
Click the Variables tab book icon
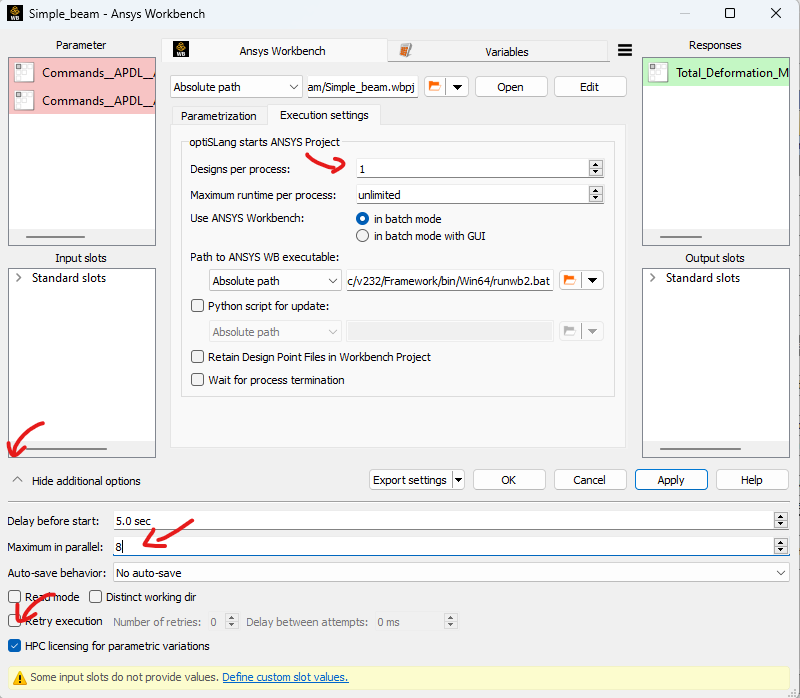[x=406, y=51]
